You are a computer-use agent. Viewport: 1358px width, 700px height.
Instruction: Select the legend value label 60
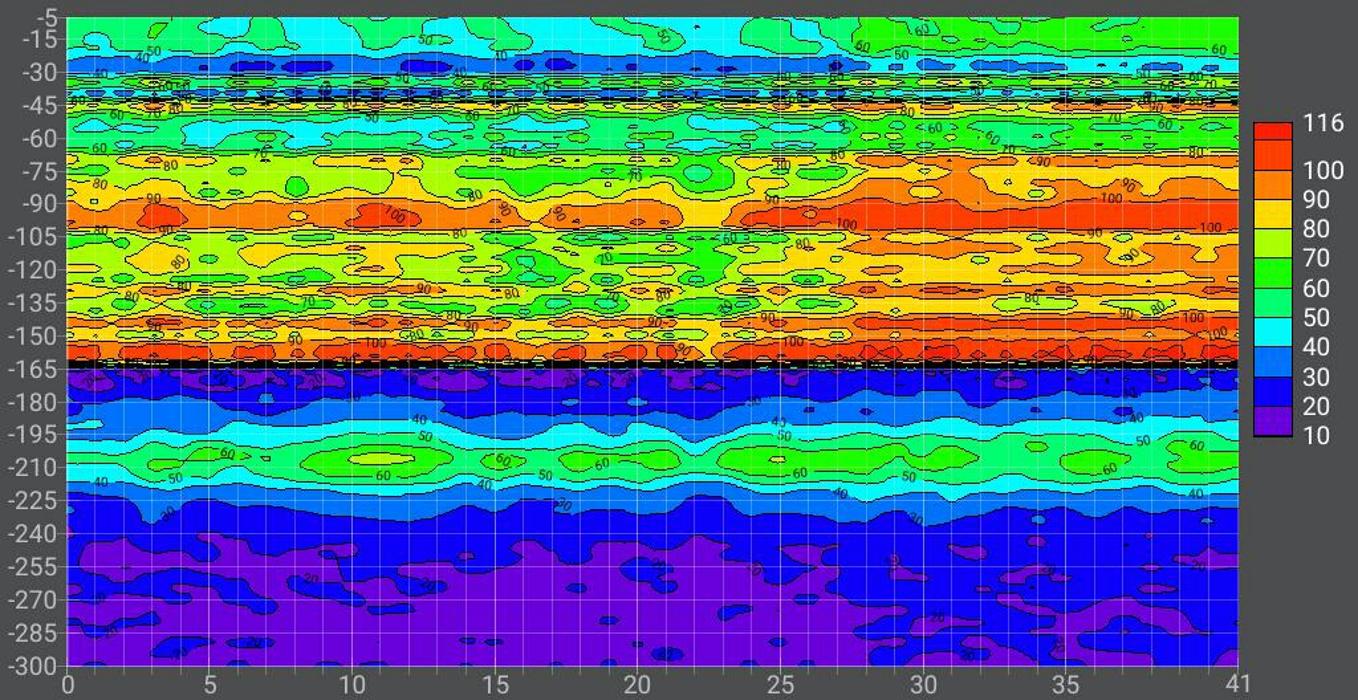(x=1315, y=288)
